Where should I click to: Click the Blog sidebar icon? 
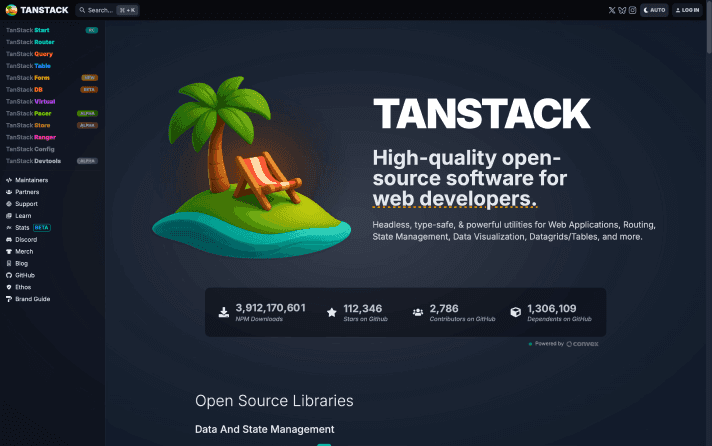(9, 263)
